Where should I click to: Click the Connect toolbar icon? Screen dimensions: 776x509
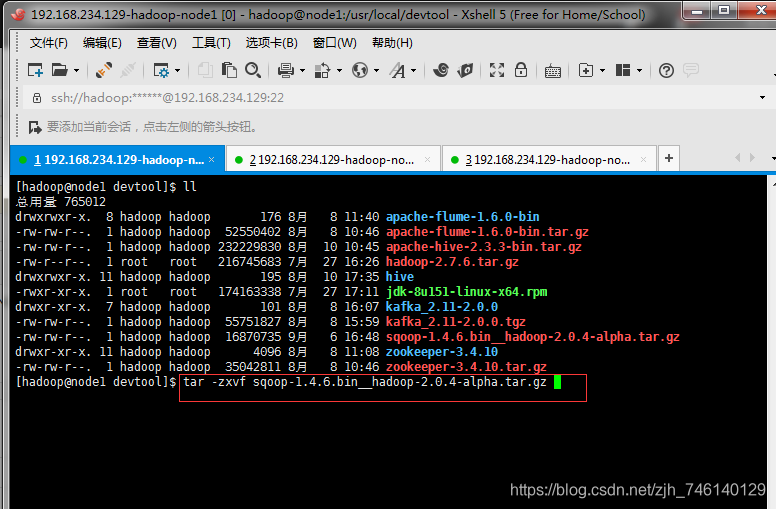[x=103, y=70]
